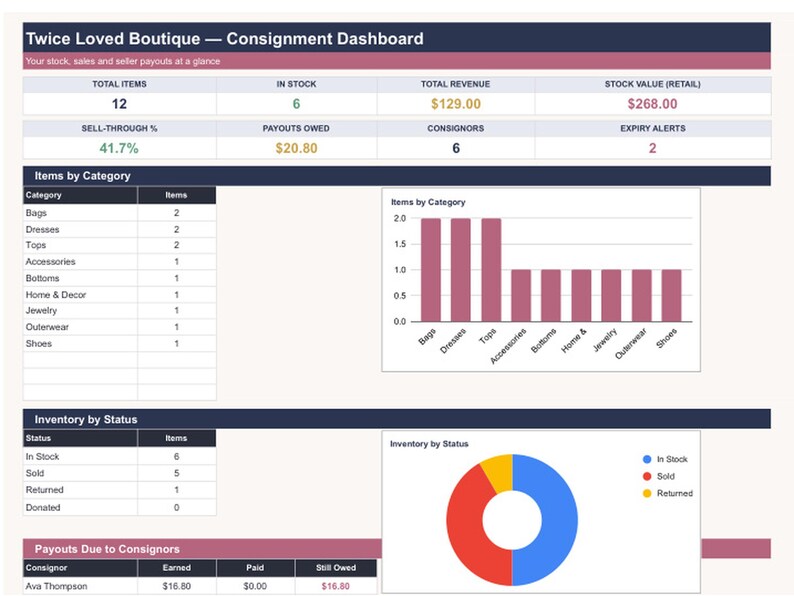Select the Dresses category cell

point(80,229)
